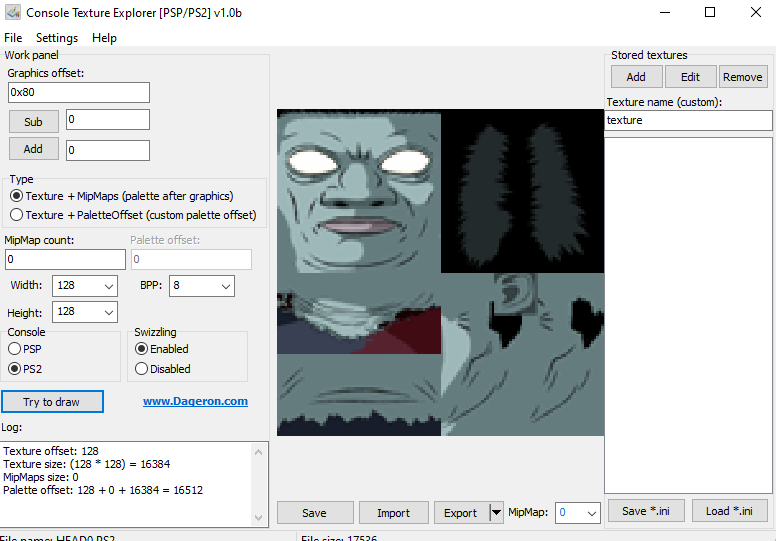Select Texture + PaletteOffset type option
The width and height of the screenshot is (776, 541).
[x=133, y=215]
